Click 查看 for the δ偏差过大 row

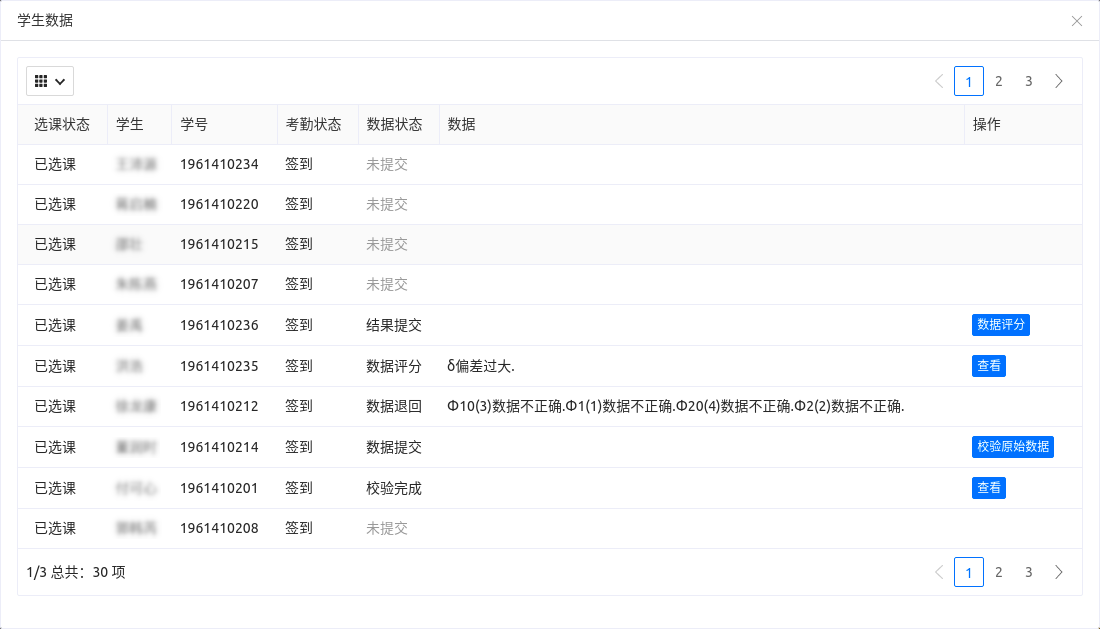click(x=988, y=366)
